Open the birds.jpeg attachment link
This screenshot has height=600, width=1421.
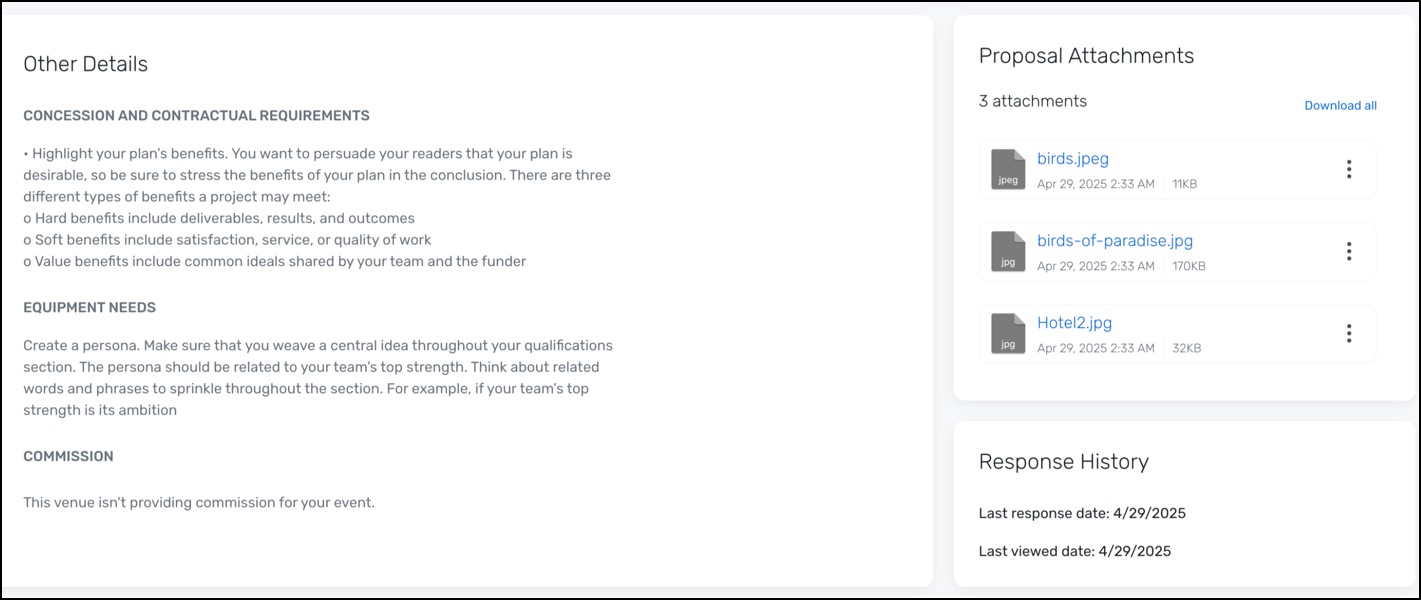click(1073, 158)
